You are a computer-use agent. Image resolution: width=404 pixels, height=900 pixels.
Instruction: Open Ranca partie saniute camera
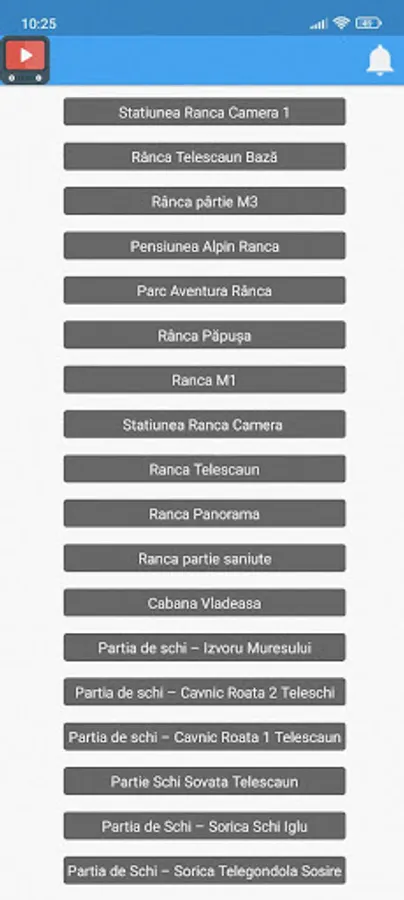(x=204, y=558)
